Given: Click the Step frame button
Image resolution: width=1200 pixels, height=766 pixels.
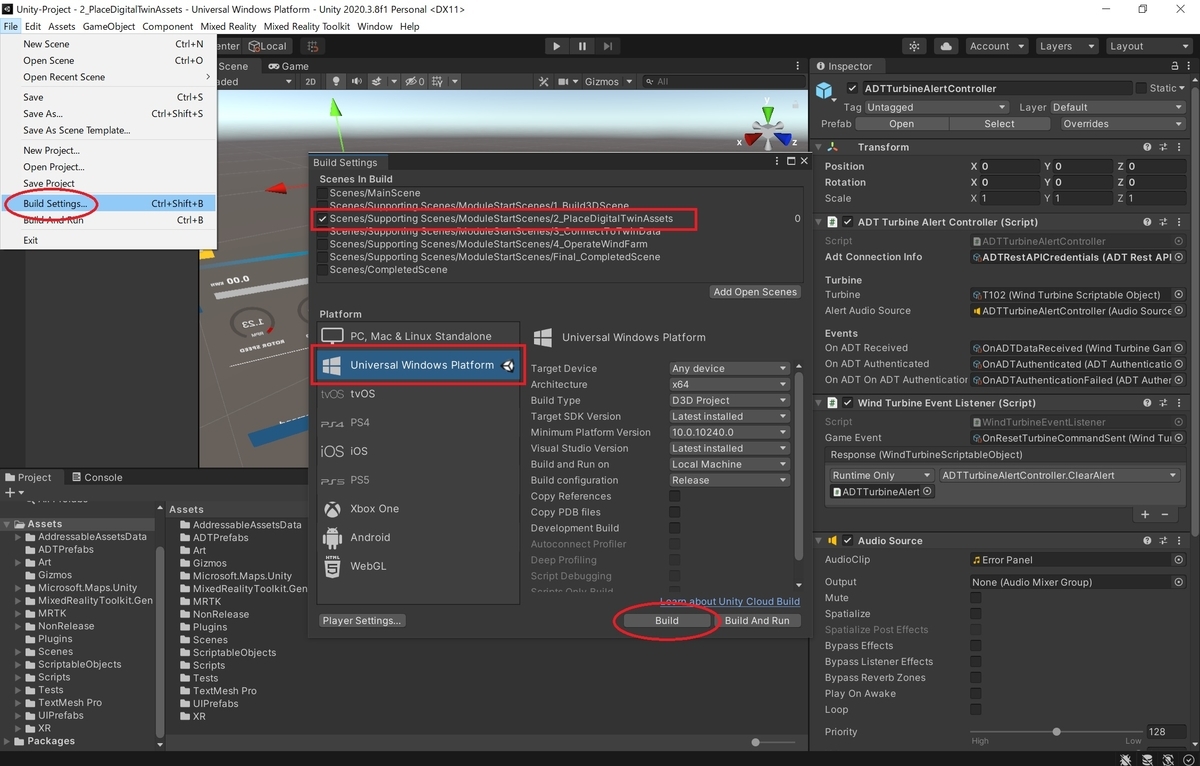Looking at the screenshot, I should 607,46.
